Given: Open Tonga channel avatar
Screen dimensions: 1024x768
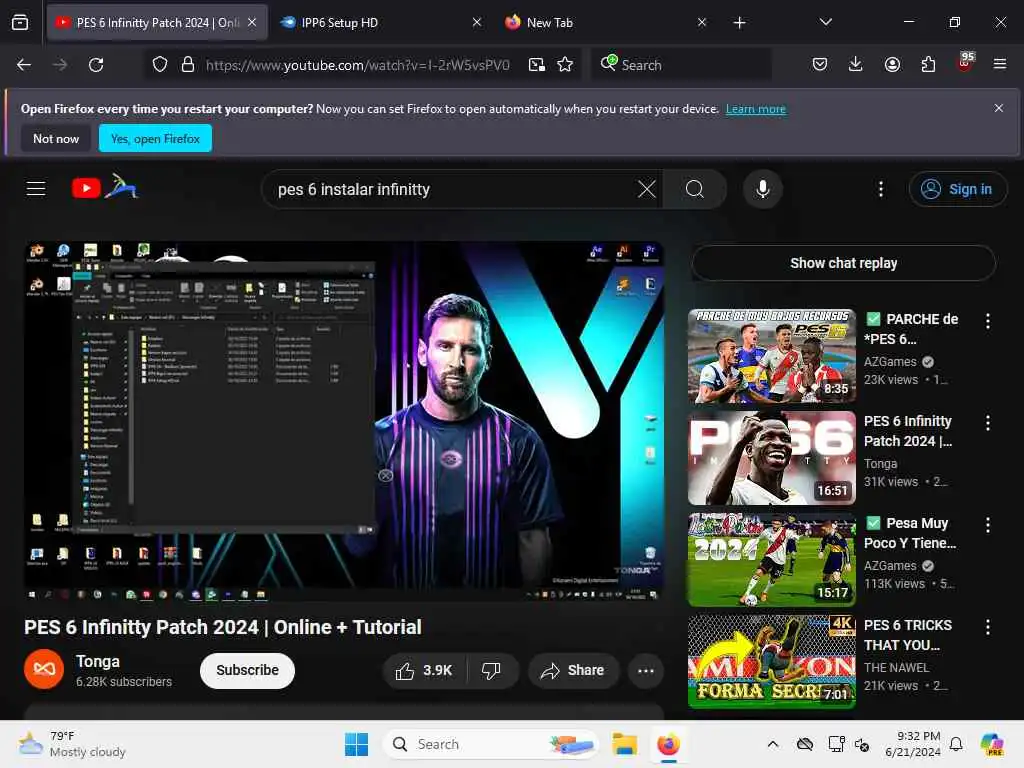Looking at the screenshot, I should click(44, 669).
